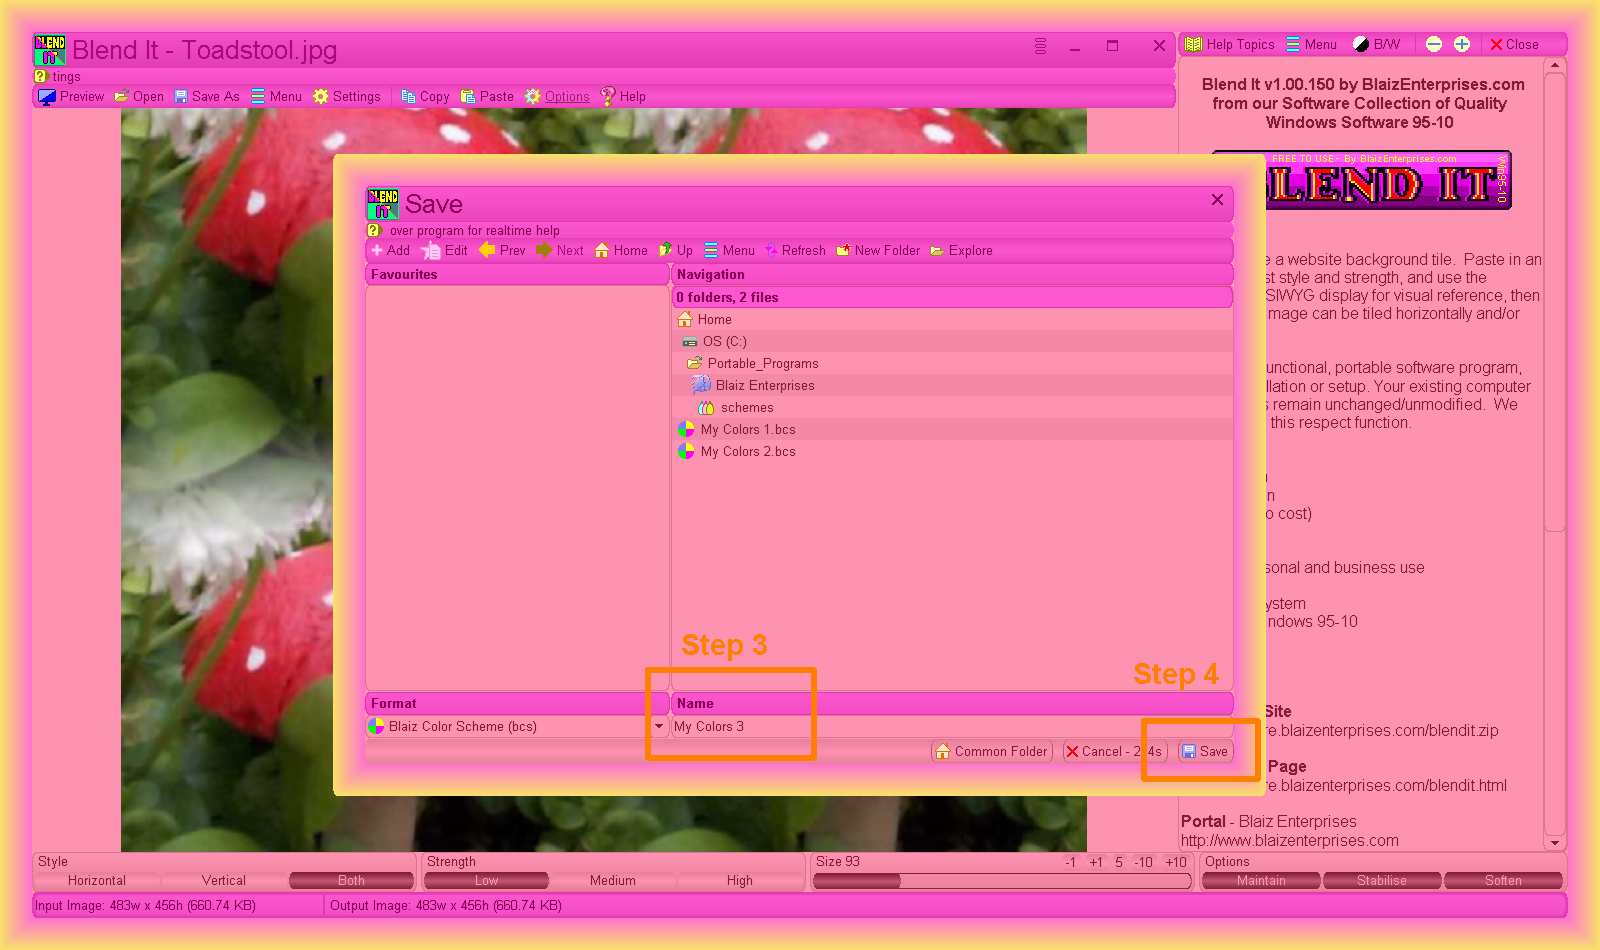The height and width of the screenshot is (950, 1600).
Task: Click plus zoom icon in help panel
Action: click(x=1462, y=45)
